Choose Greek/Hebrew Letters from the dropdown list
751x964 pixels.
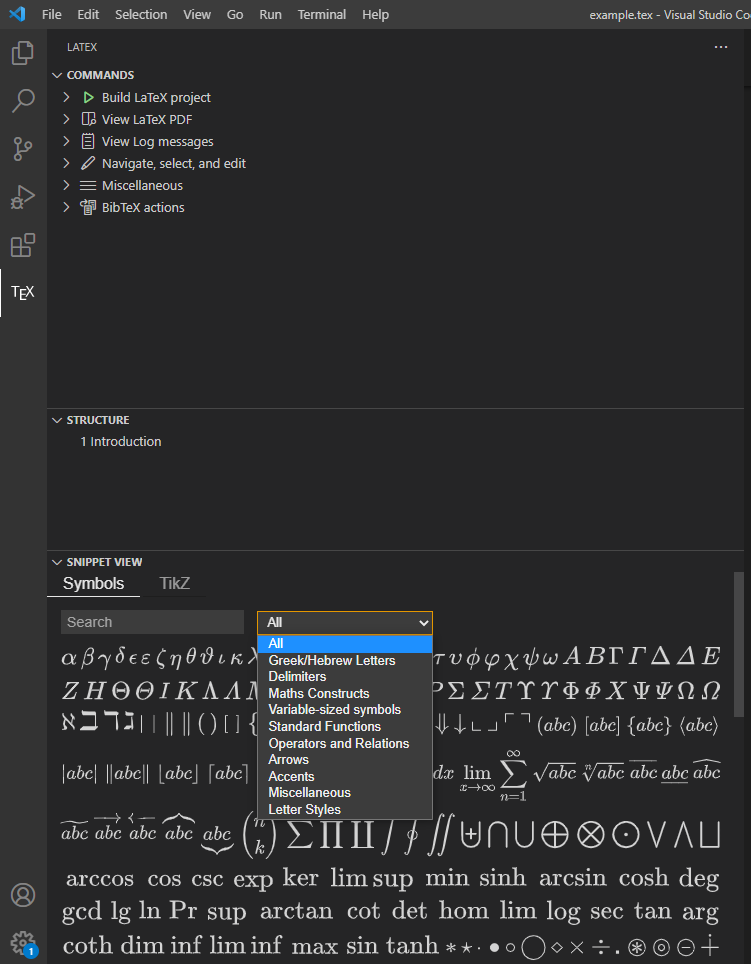tap(332, 660)
